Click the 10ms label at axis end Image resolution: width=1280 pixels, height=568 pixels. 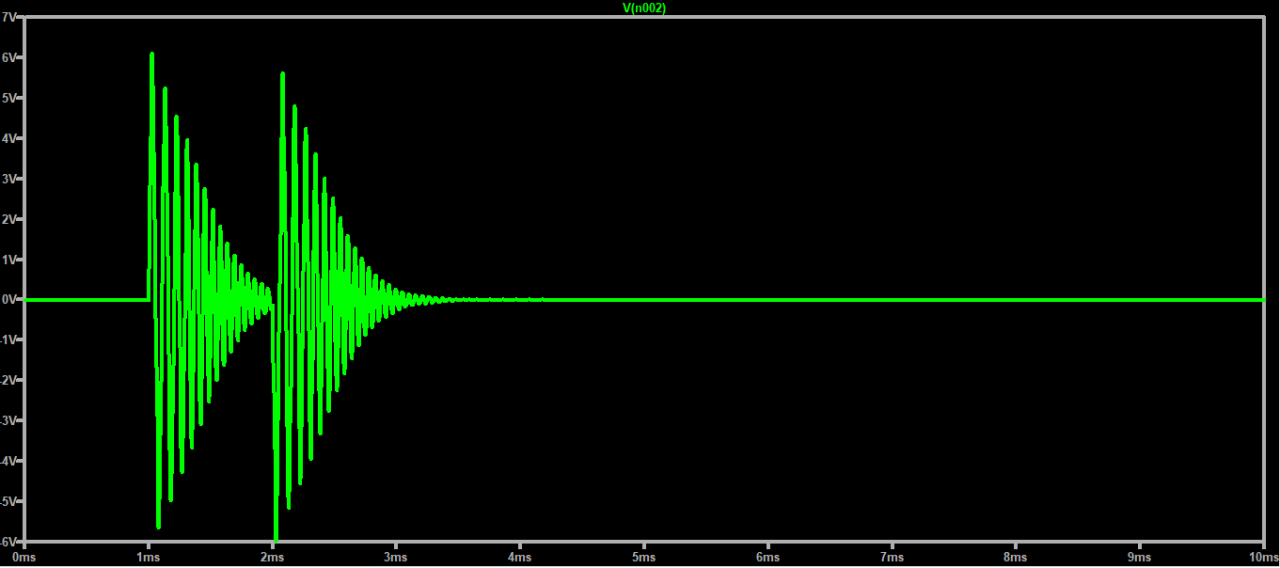1264,556
